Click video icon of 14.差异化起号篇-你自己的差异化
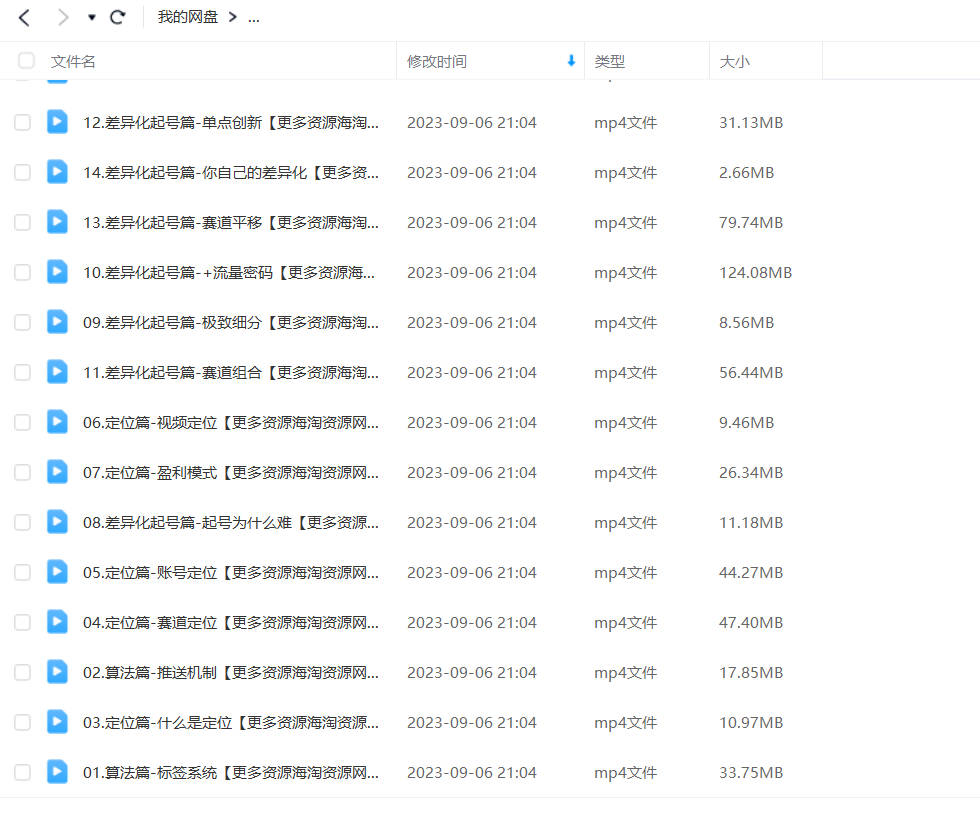 click(x=57, y=171)
